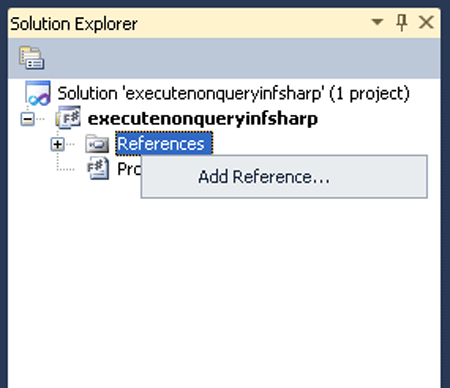Click blank white area below the tree
Screen dimensions: 450x388
pyautogui.click(x=224, y=290)
